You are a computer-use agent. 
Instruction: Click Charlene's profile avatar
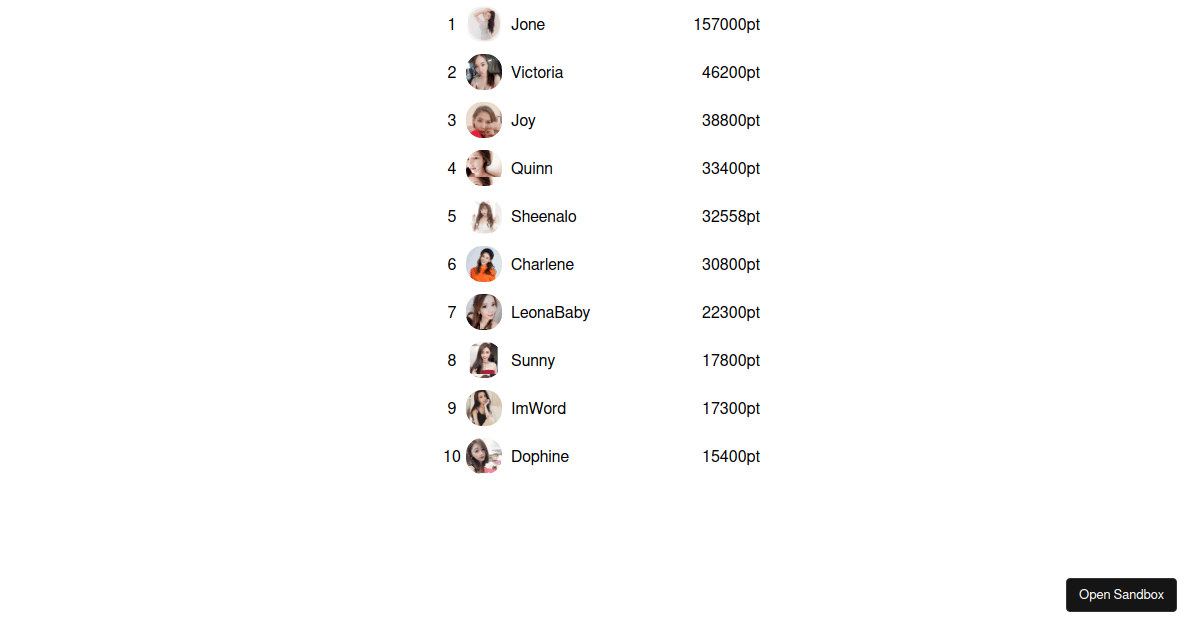coord(484,264)
